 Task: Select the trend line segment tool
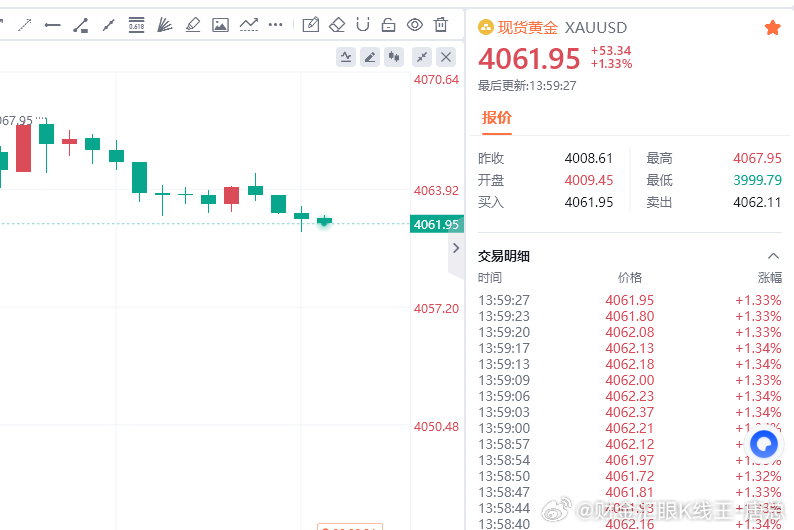(81, 25)
